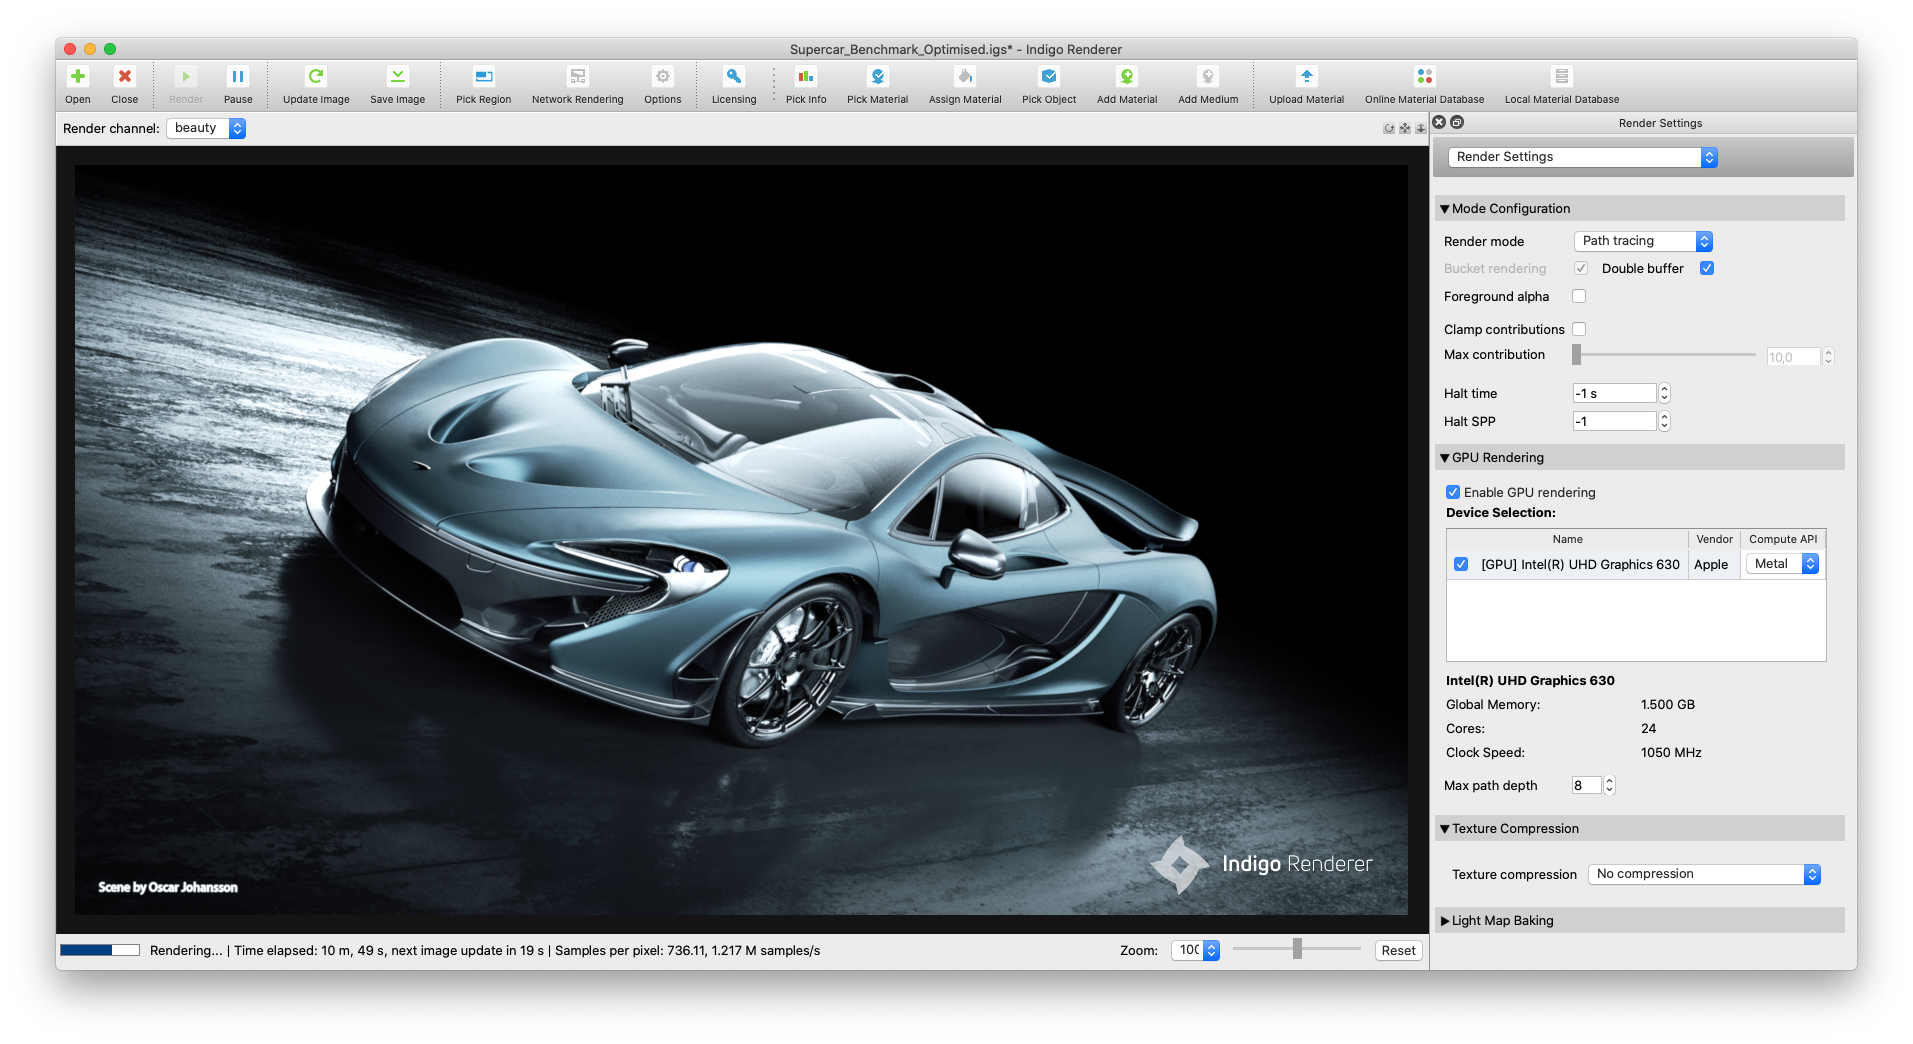This screenshot has height=1044, width=1913.
Task: Open the Online Material Database
Action: [1424, 77]
